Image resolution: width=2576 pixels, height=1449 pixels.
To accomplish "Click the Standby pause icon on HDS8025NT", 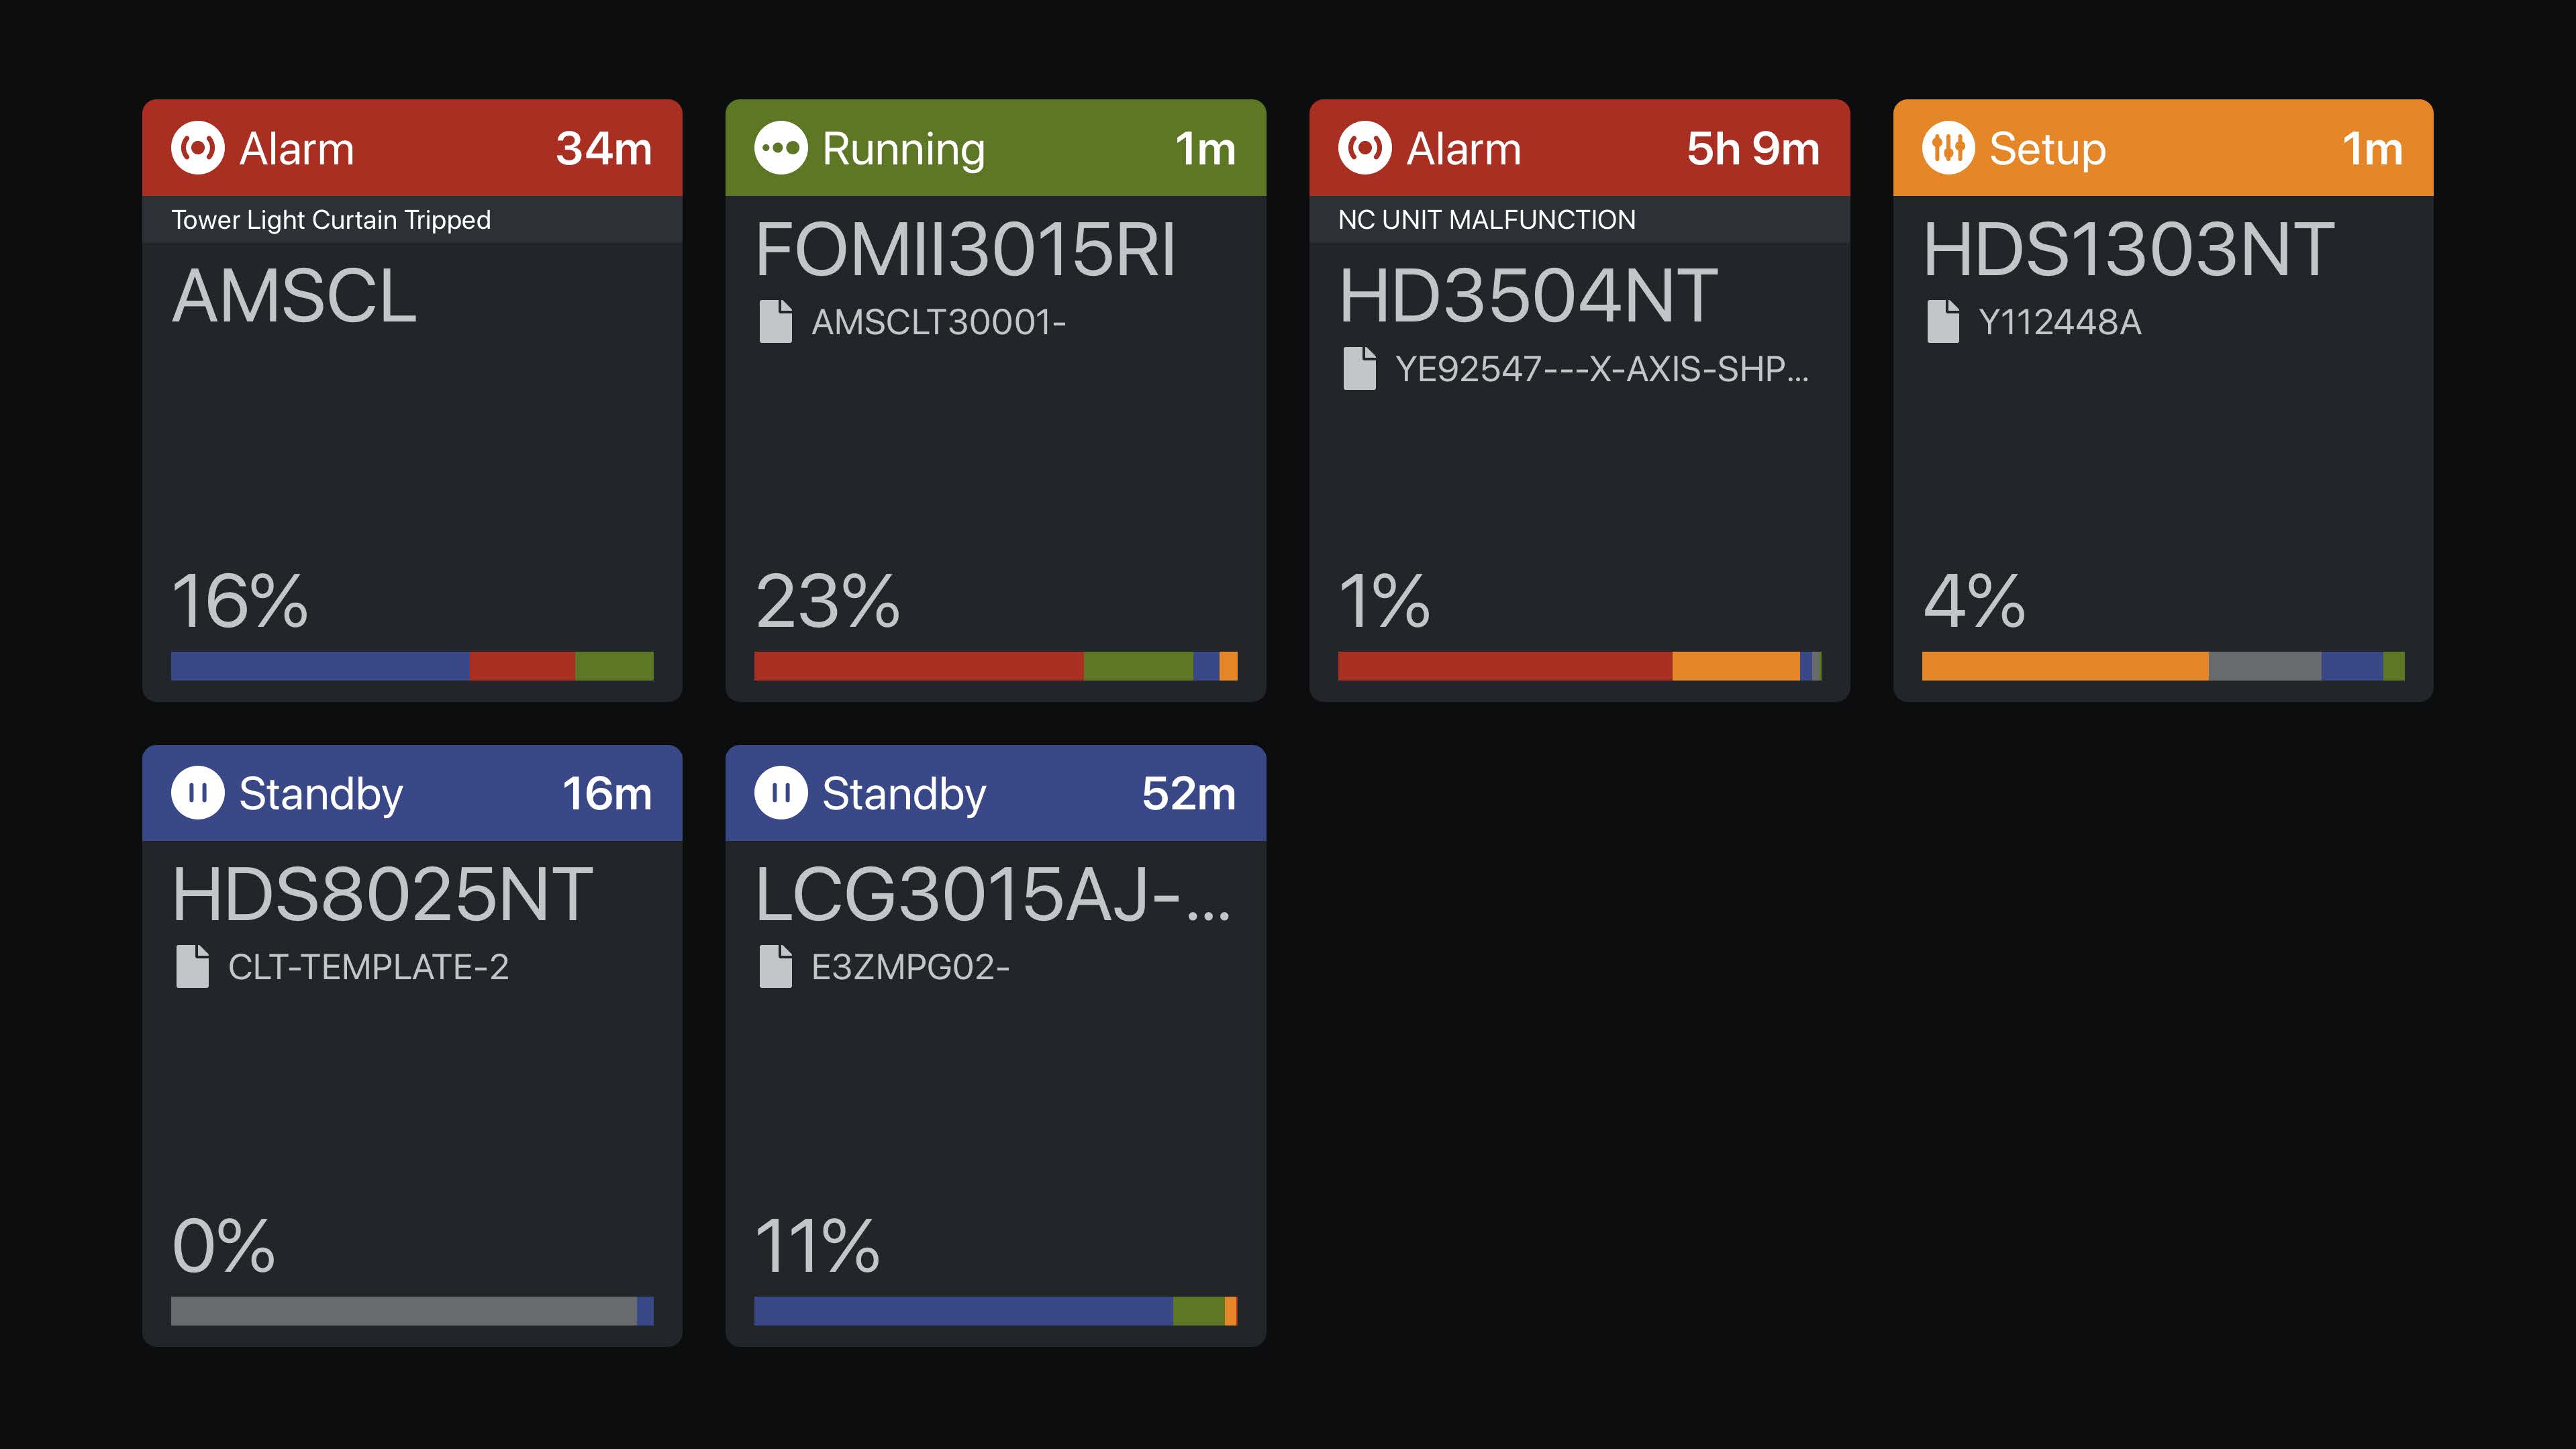I will pyautogui.click(x=197, y=793).
